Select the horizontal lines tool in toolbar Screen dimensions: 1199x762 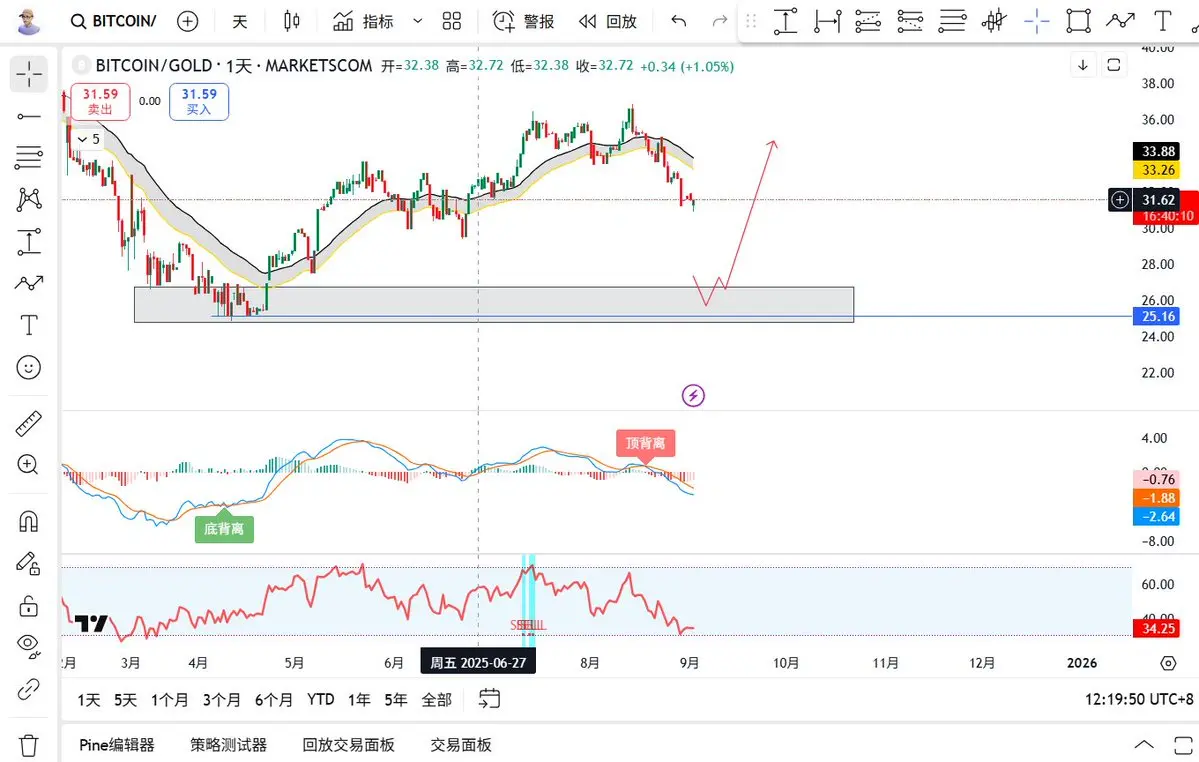(952, 21)
